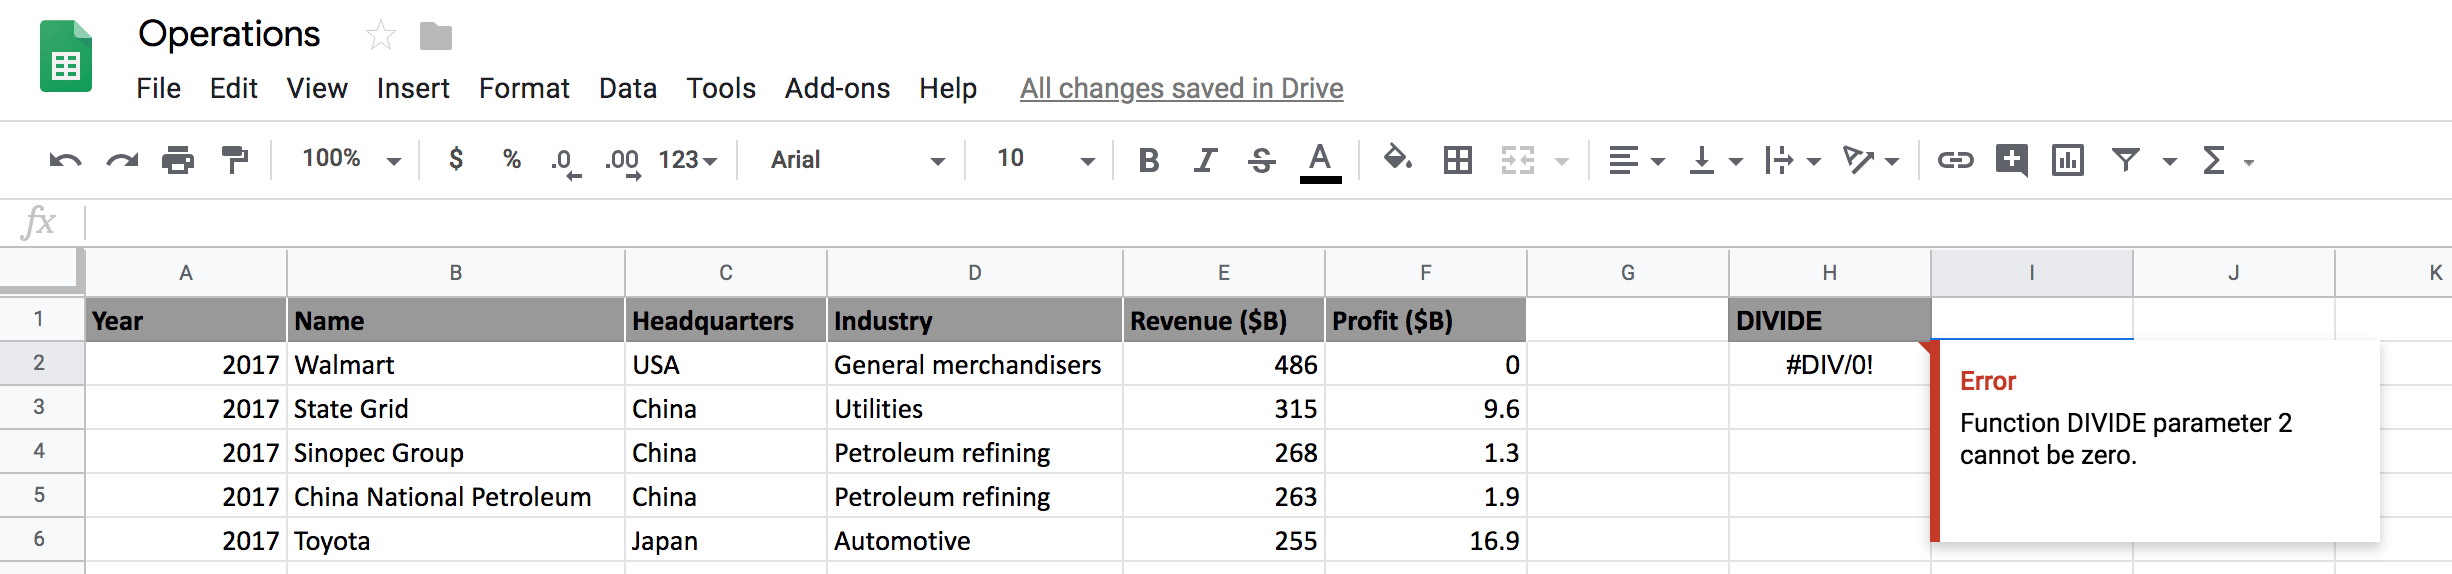Open the Format menu
Viewport: 2452px width, 574px height.
pos(524,88)
